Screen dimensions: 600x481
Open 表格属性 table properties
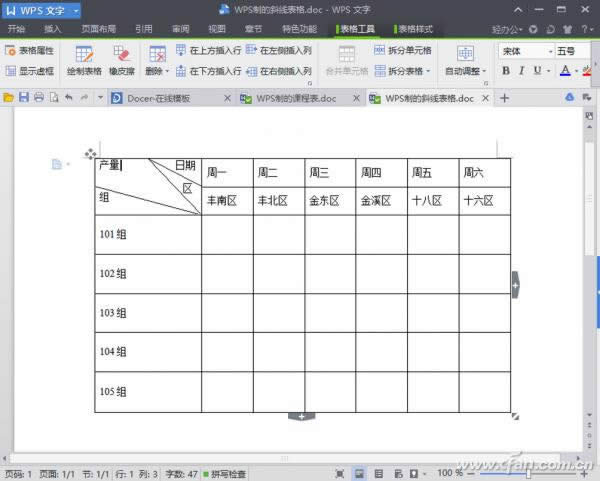(30, 50)
